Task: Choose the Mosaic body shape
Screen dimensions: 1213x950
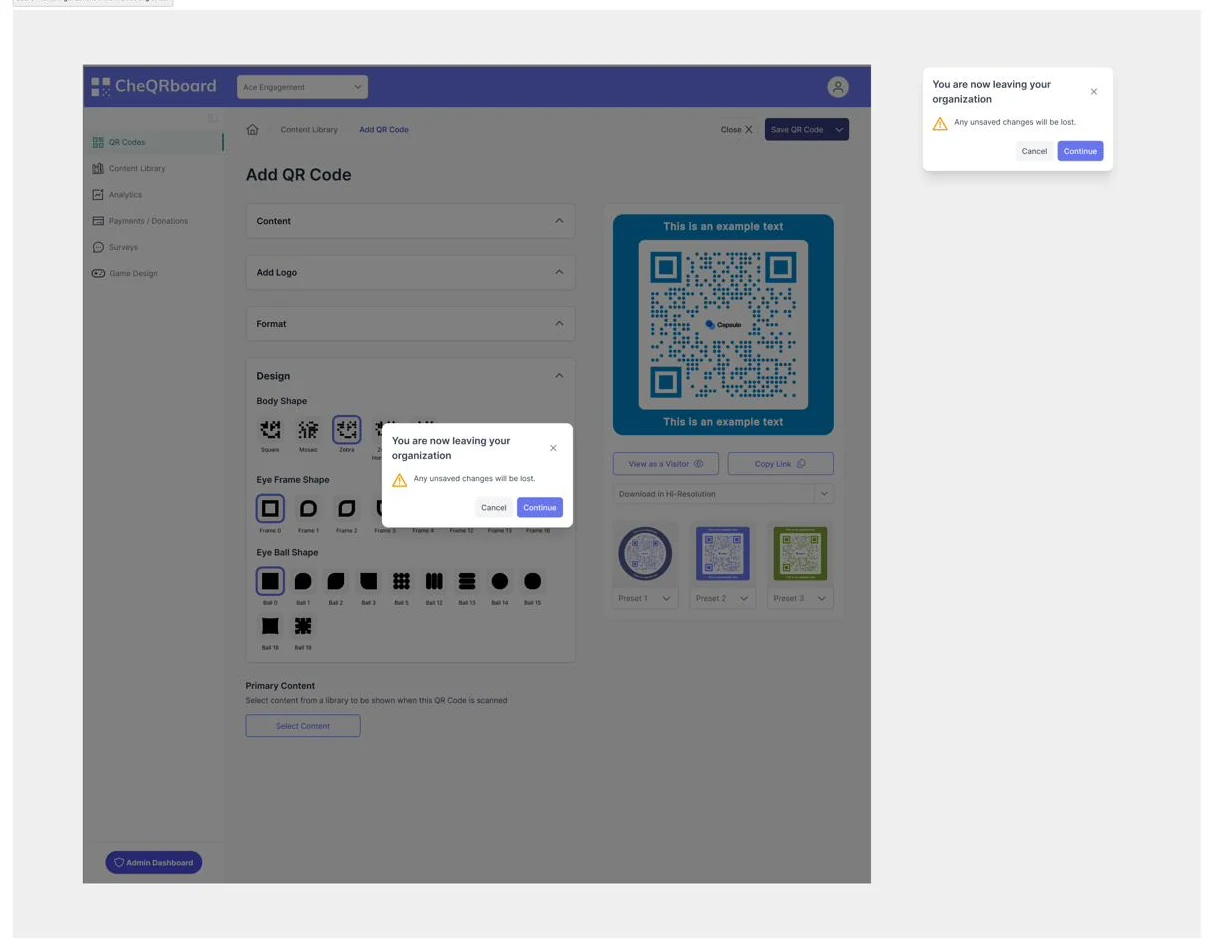Action: tap(308, 430)
